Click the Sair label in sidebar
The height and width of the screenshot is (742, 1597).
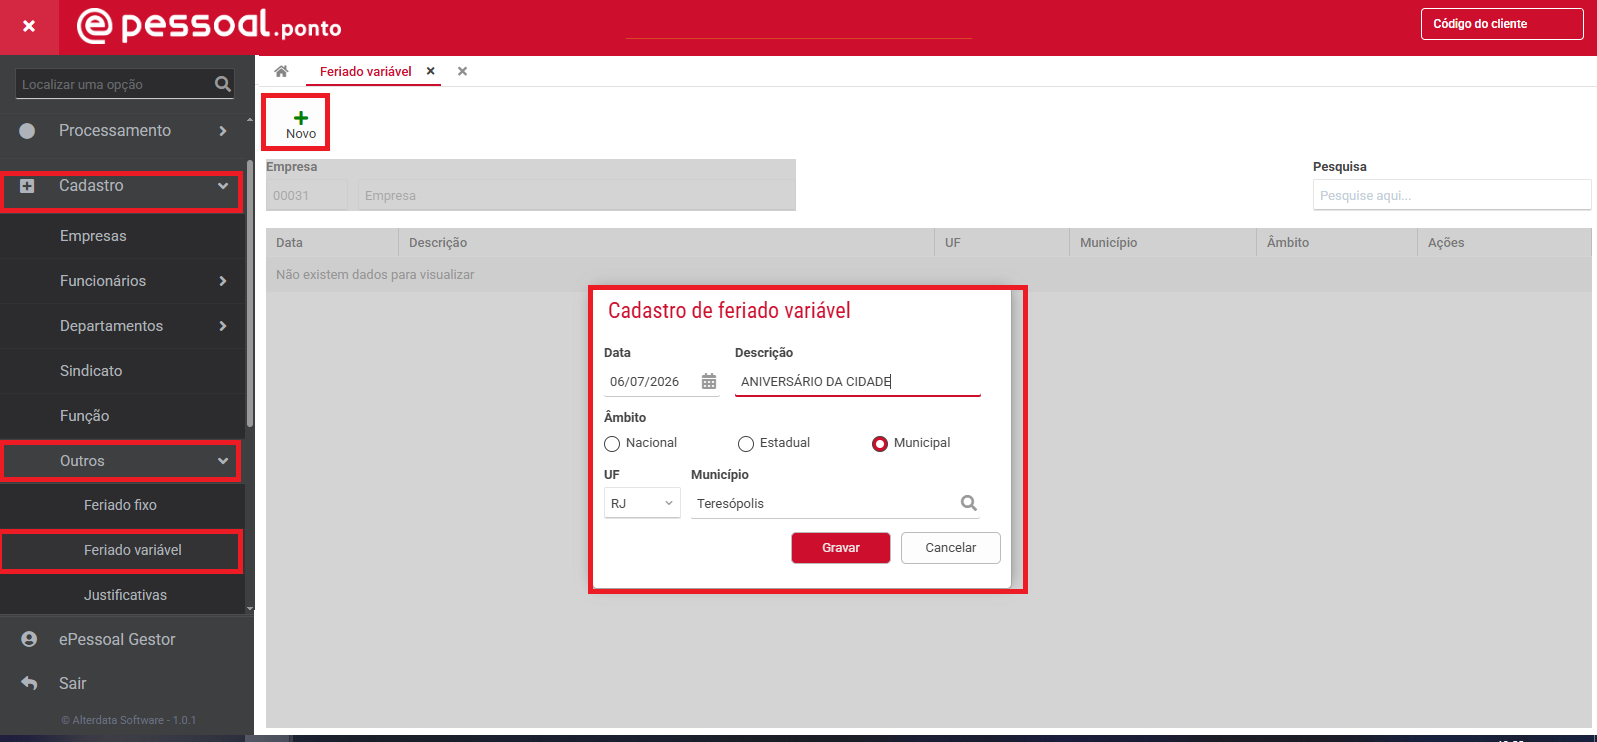coord(73,683)
